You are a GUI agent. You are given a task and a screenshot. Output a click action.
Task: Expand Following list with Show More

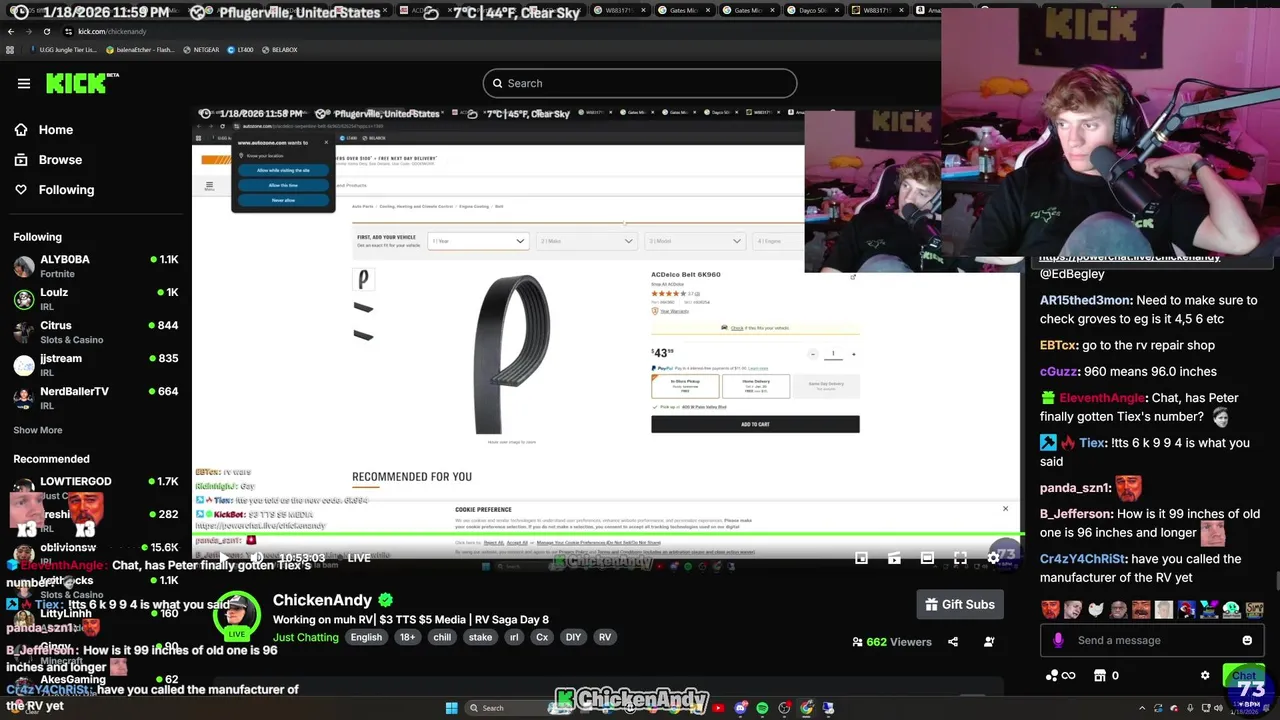pyautogui.click(x=38, y=430)
